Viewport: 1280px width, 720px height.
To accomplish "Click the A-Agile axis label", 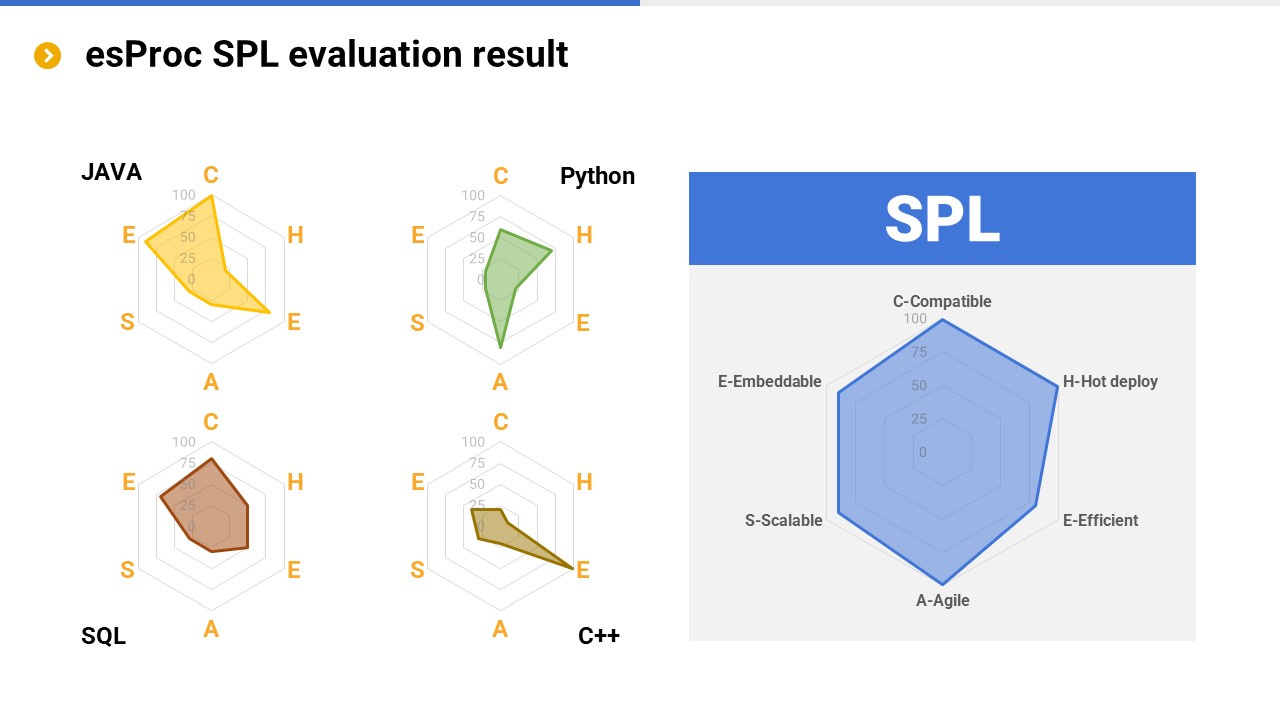I will tap(942, 600).
